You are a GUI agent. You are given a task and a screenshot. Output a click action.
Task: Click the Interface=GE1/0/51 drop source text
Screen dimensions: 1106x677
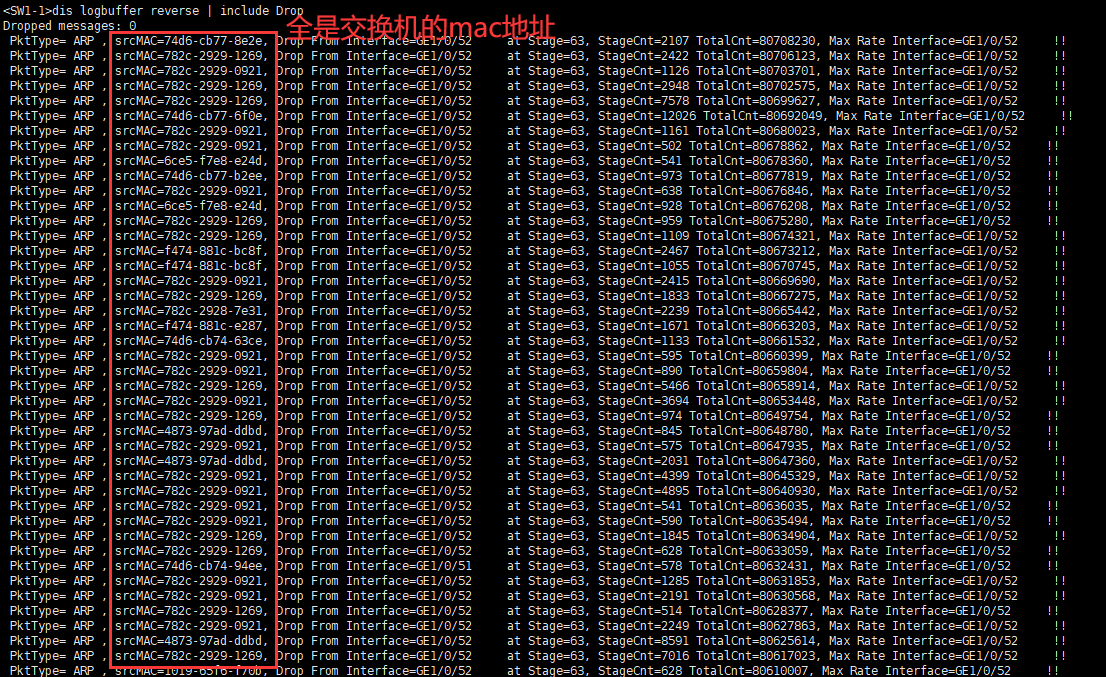point(408,566)
